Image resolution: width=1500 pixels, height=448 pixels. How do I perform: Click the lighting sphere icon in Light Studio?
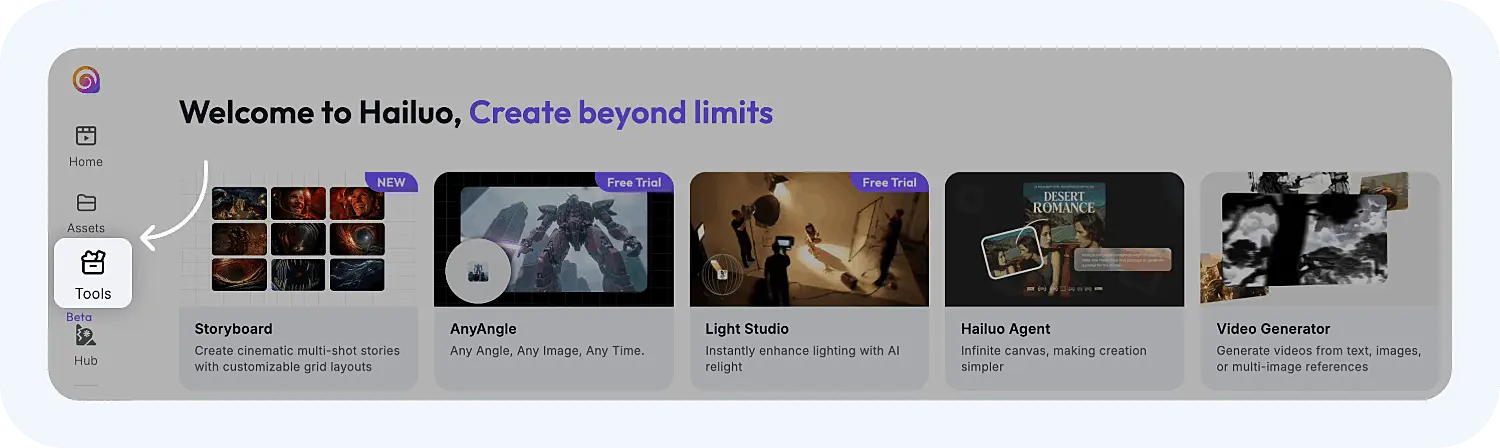721,273
